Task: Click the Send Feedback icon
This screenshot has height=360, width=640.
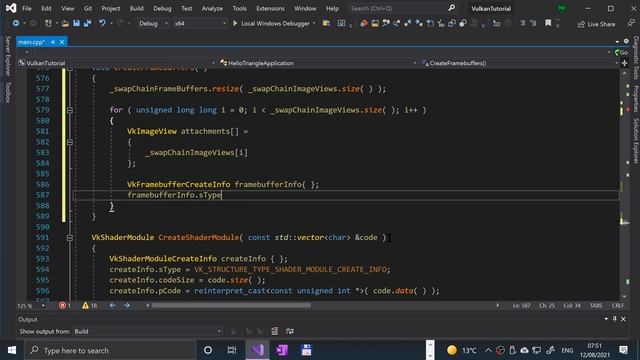Action: coord(631,24)
